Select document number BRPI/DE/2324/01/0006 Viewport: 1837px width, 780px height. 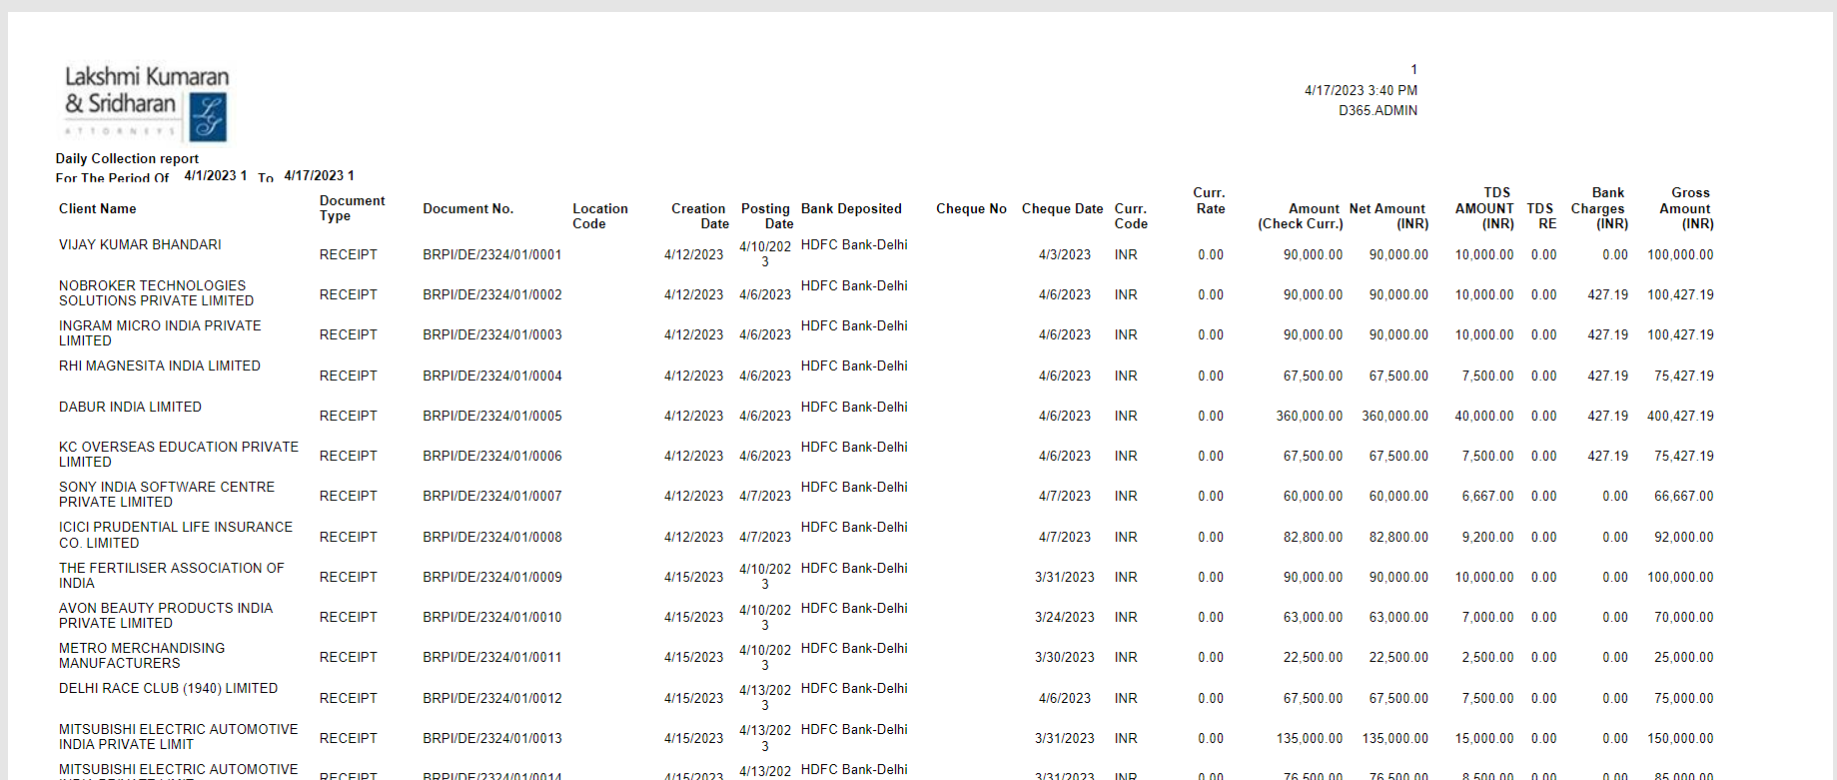(492, 456)
